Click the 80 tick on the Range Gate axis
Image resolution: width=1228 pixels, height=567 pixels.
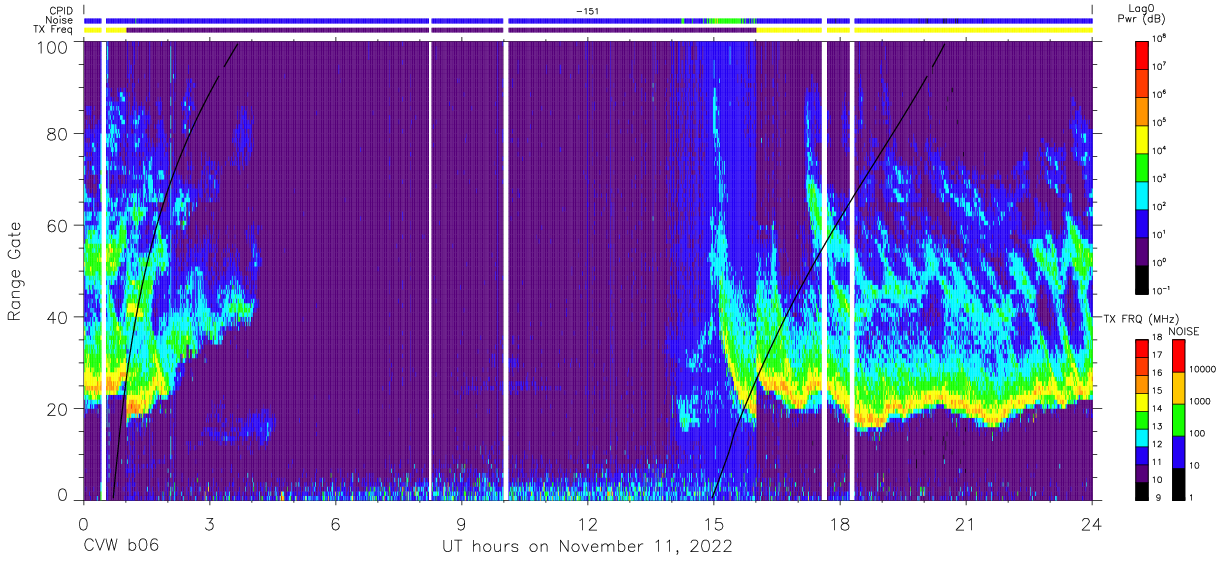click(x=57, y=133)
